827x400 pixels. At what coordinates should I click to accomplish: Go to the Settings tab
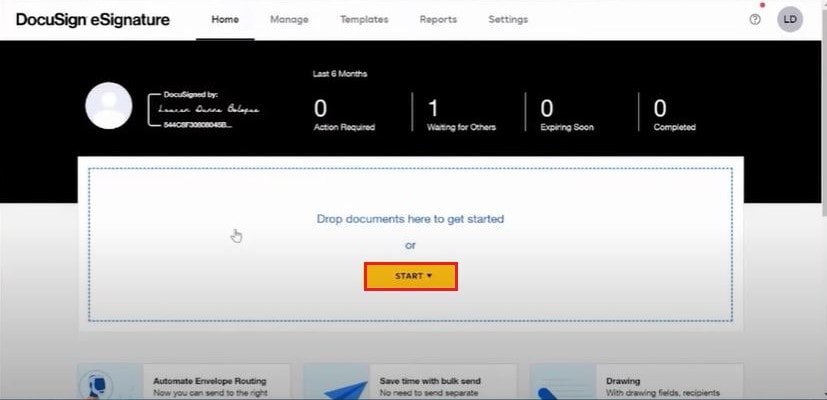tap(508, 20)
